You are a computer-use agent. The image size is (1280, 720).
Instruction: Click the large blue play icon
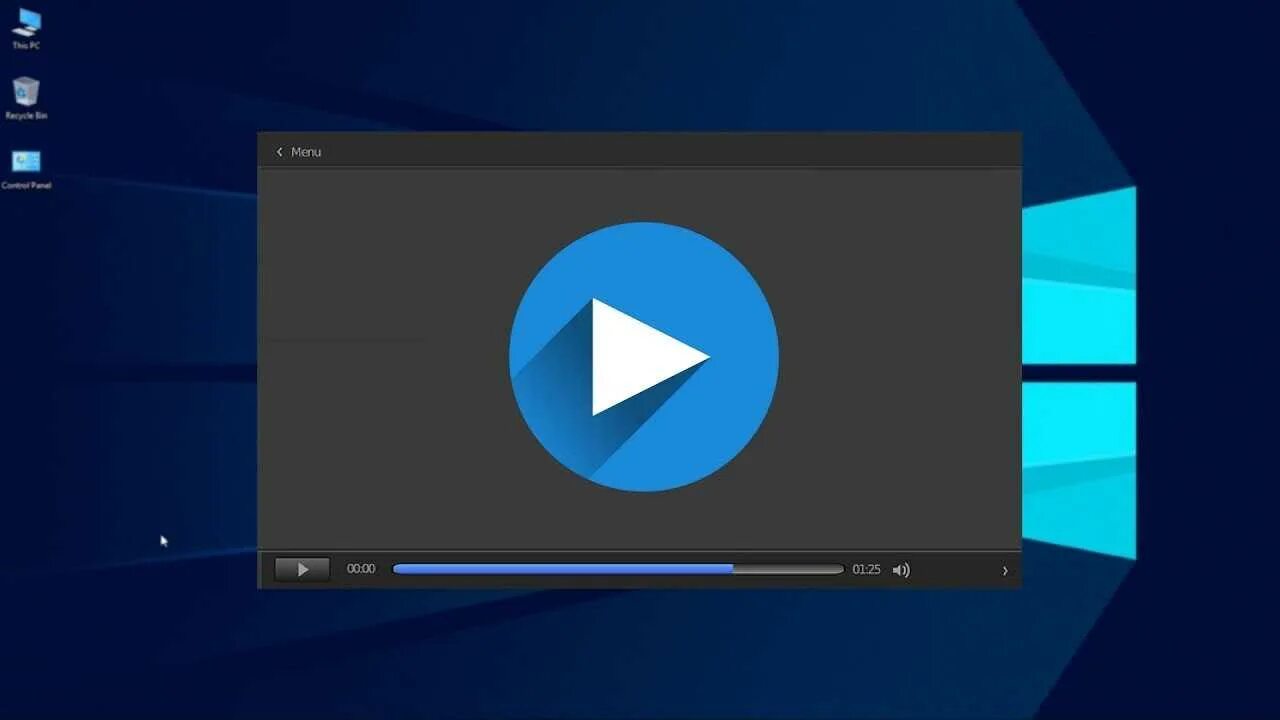coord(644,357)
